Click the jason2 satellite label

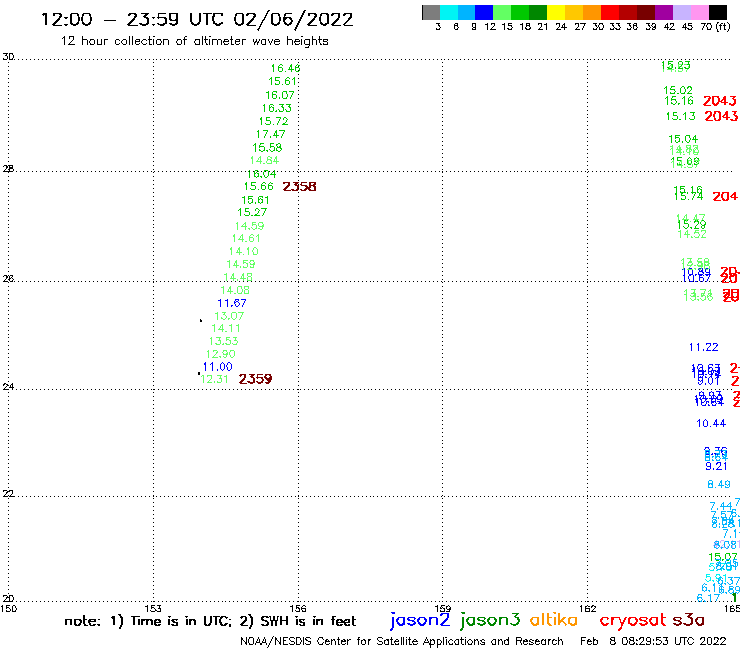[x=420, y=621]
